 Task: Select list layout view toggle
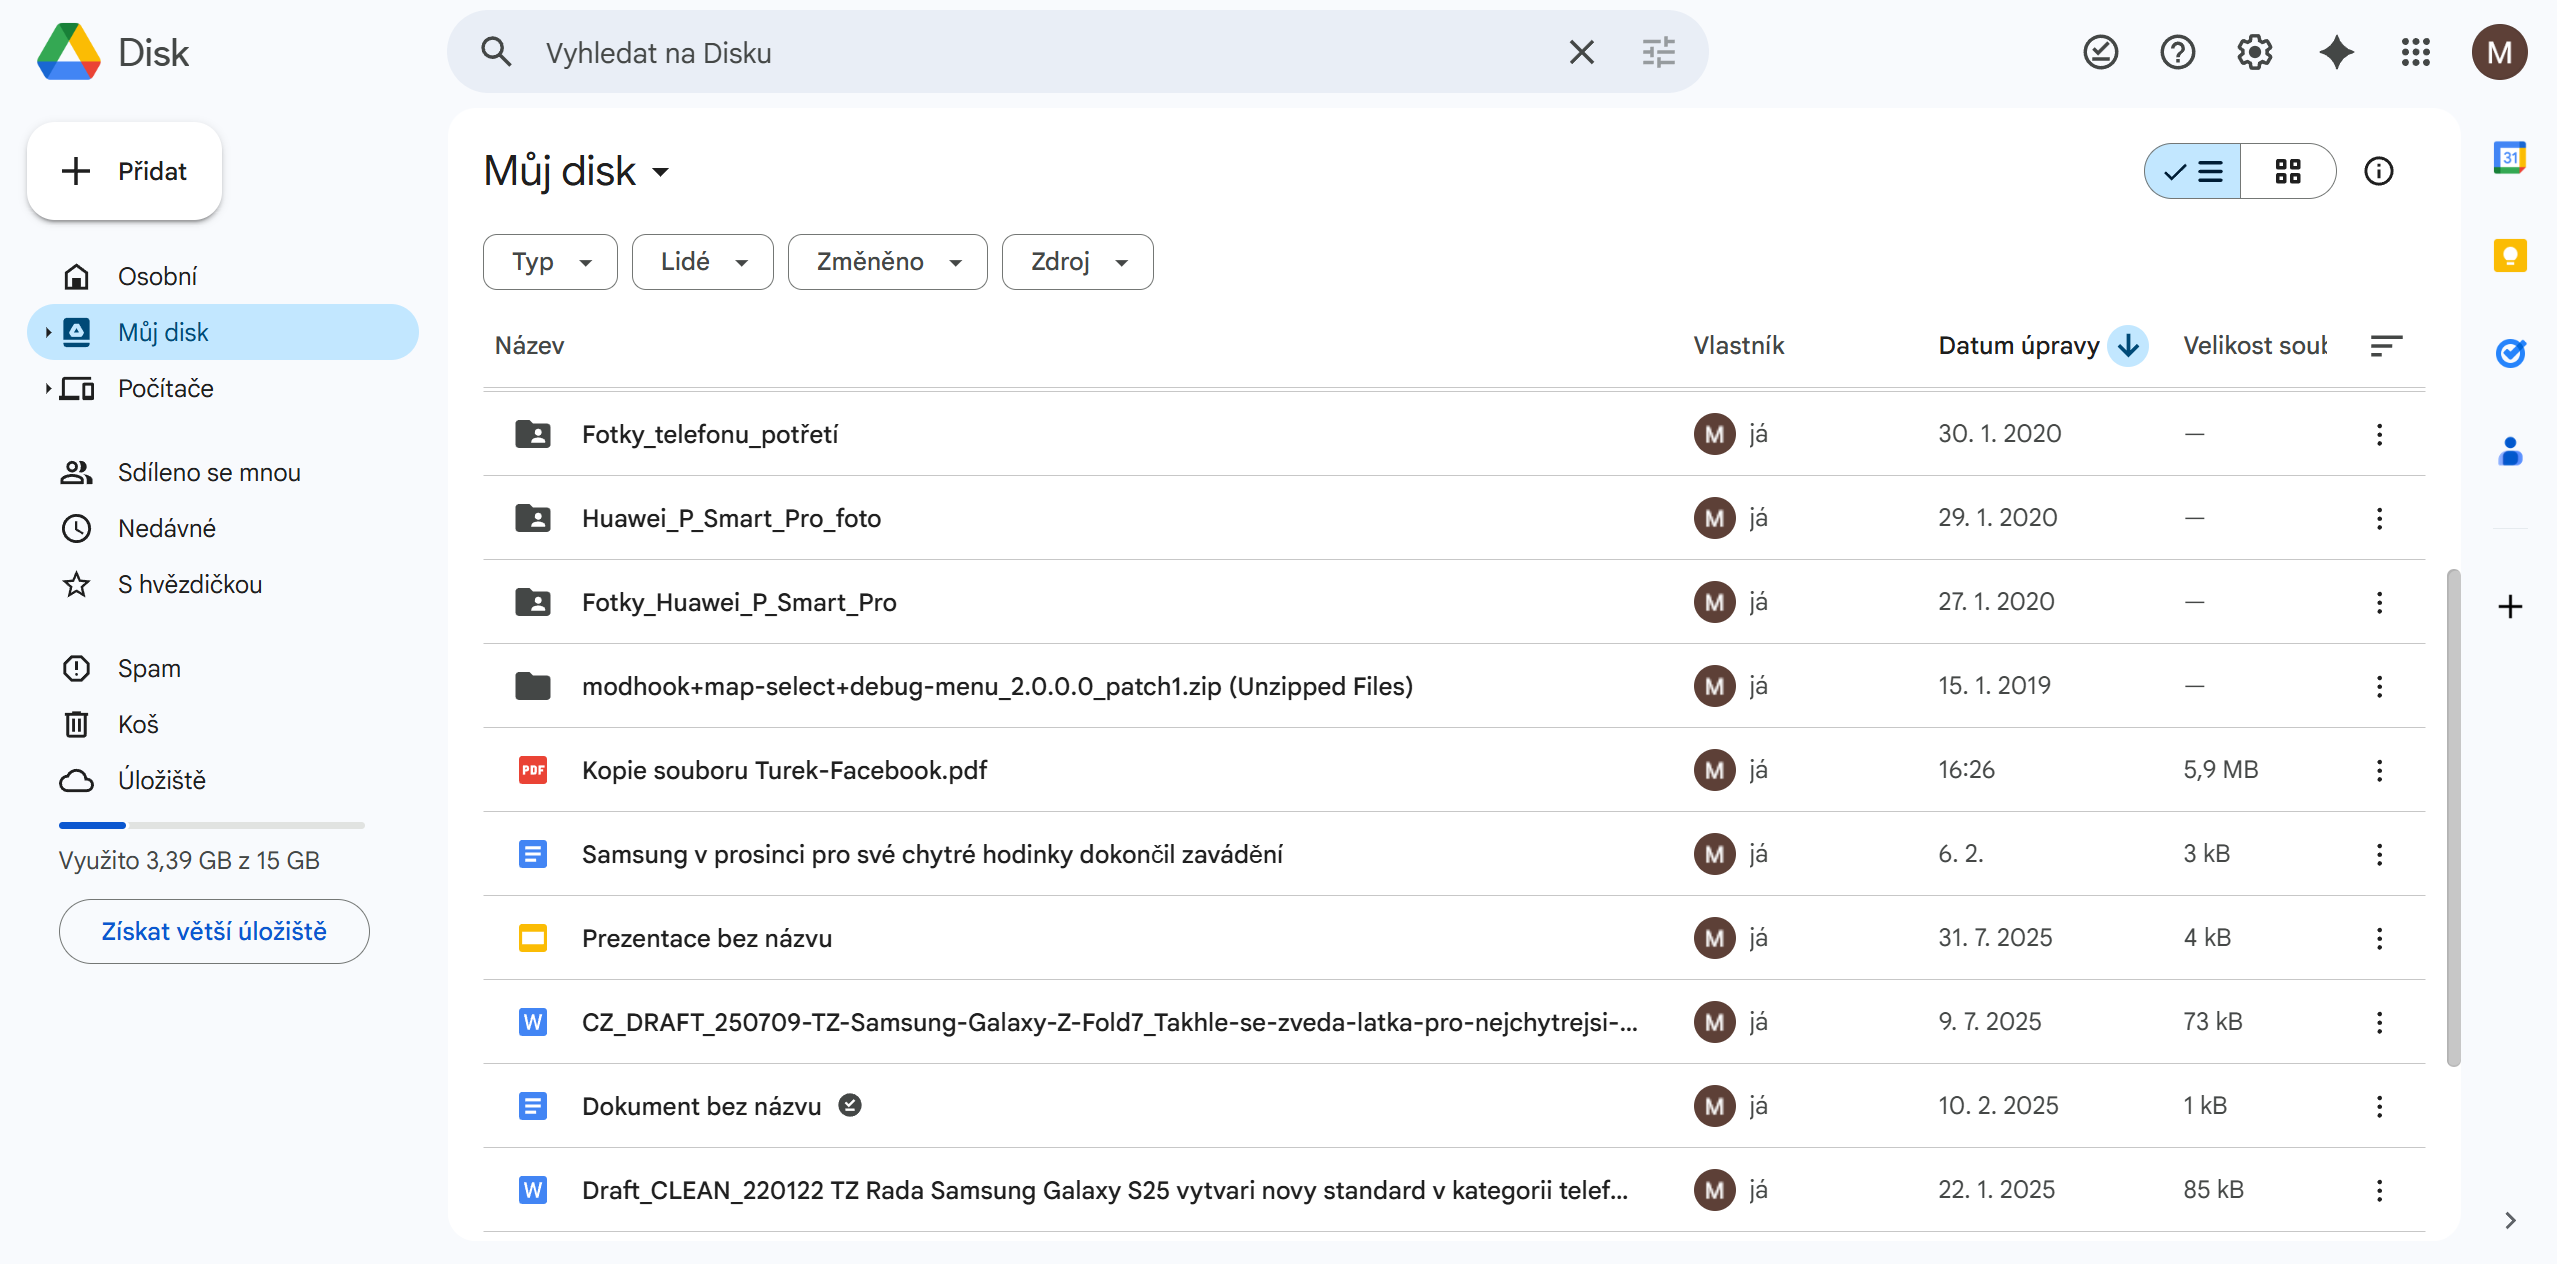(2193, 171)
